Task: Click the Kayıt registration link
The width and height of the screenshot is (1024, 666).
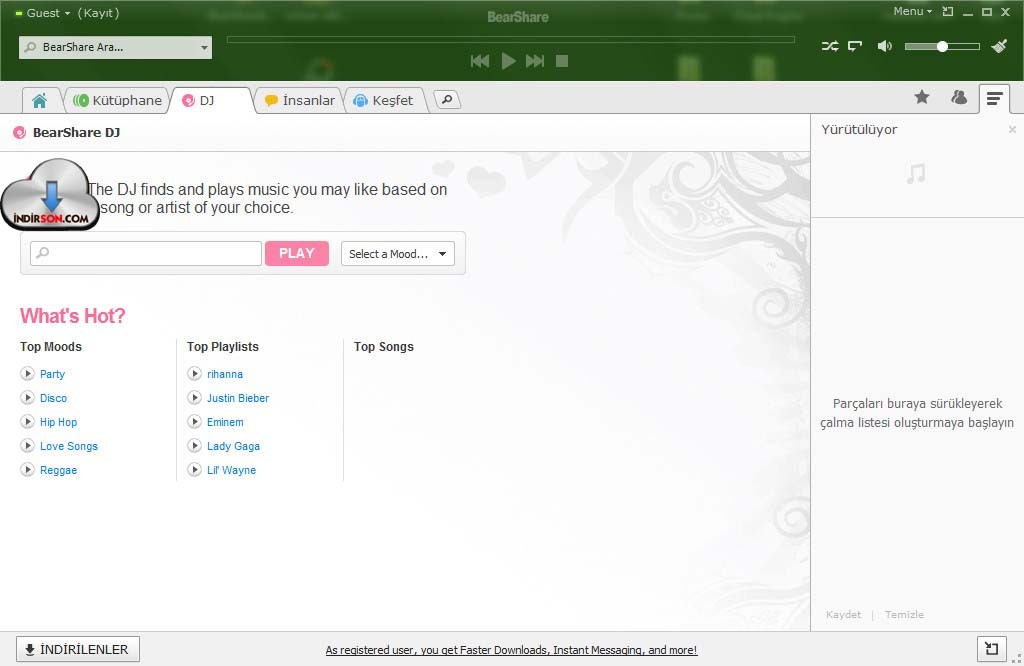Action: [x=98, y=13]
